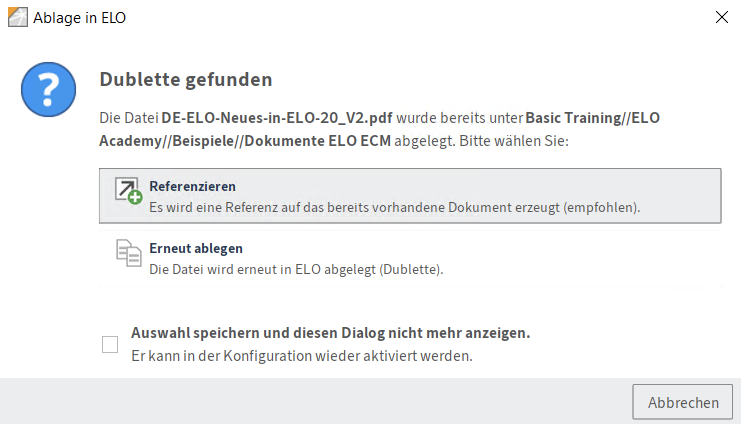Click the 'Er kann in der Konfiguration' hint
The height and width of the screenshot is (424, 741).
tap(301, 355)
